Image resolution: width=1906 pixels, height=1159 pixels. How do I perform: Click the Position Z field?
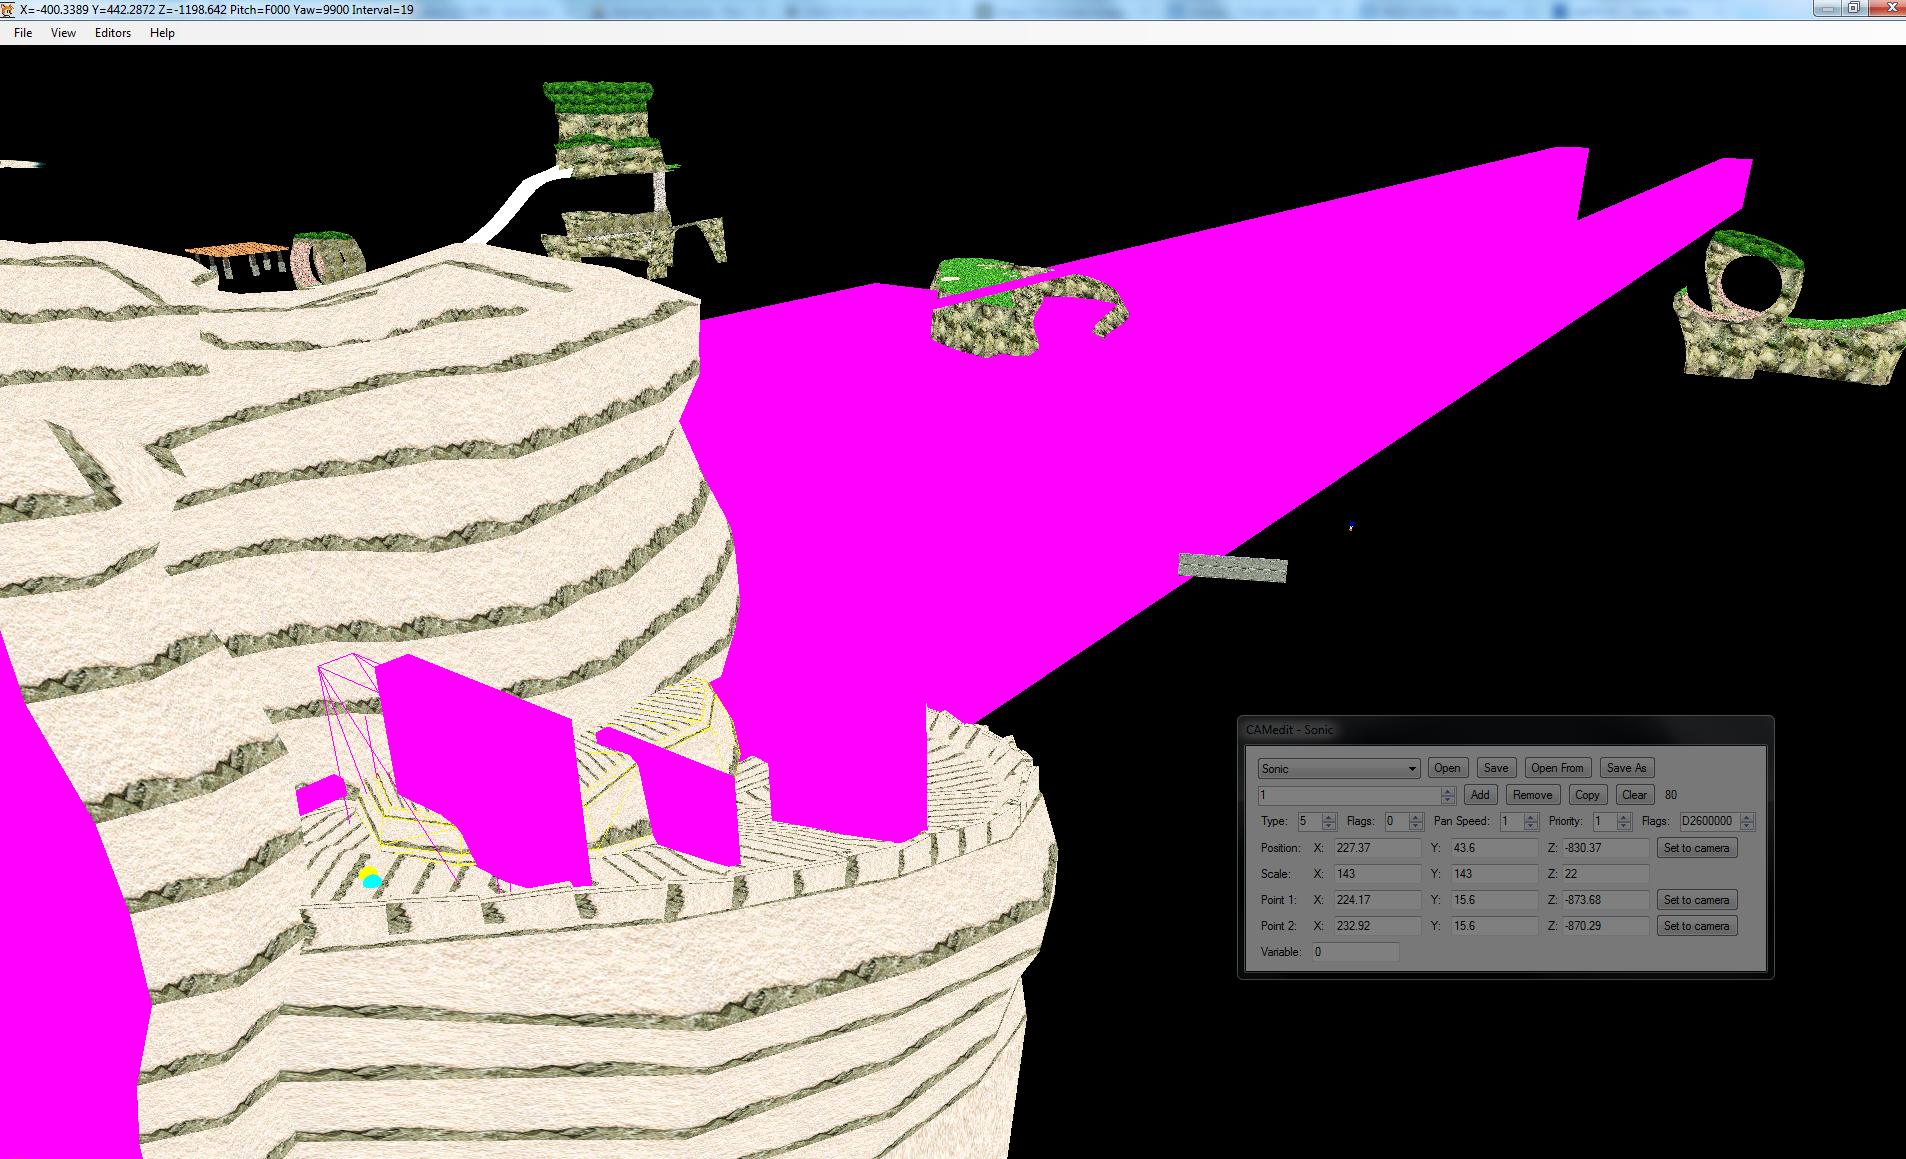tap(1605, 848)
